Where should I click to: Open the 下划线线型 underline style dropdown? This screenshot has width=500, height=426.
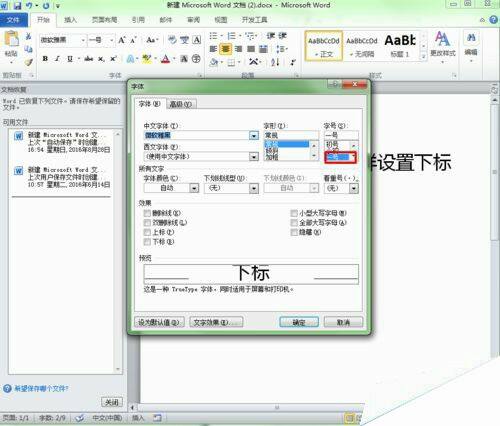[x=254, y=189]
